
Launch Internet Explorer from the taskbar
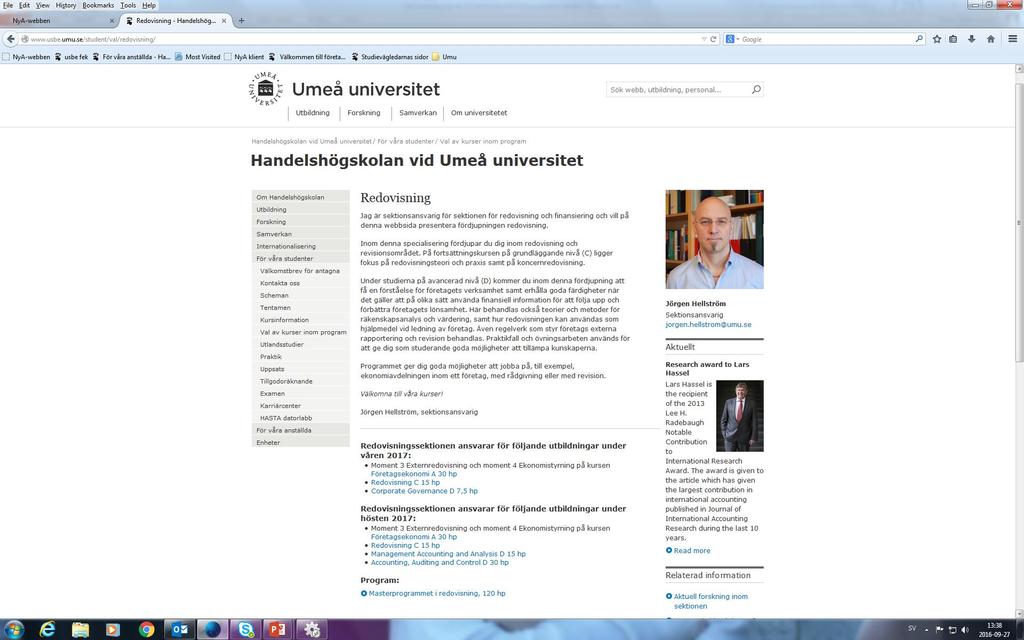(47, 630)
